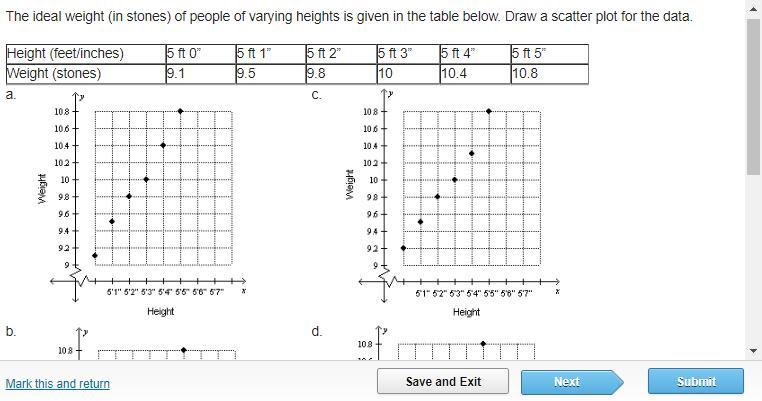Select answer option a graph

pos(143,203)
